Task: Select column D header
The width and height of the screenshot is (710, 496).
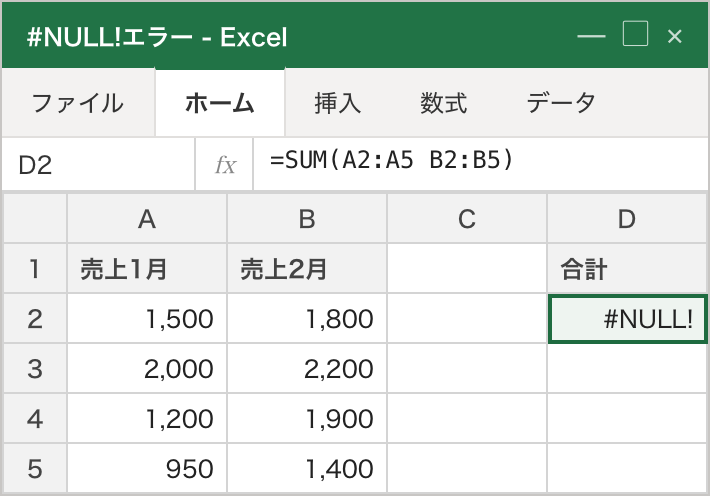Action: [627, 219]
